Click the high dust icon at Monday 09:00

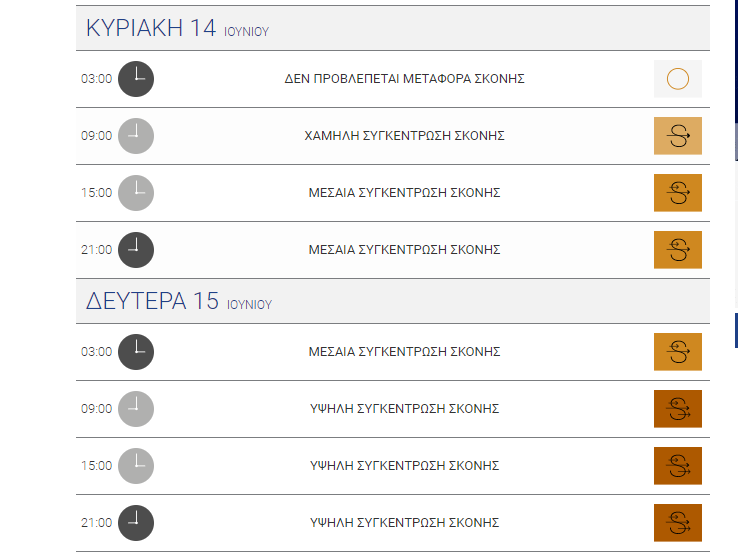(677, 408)
